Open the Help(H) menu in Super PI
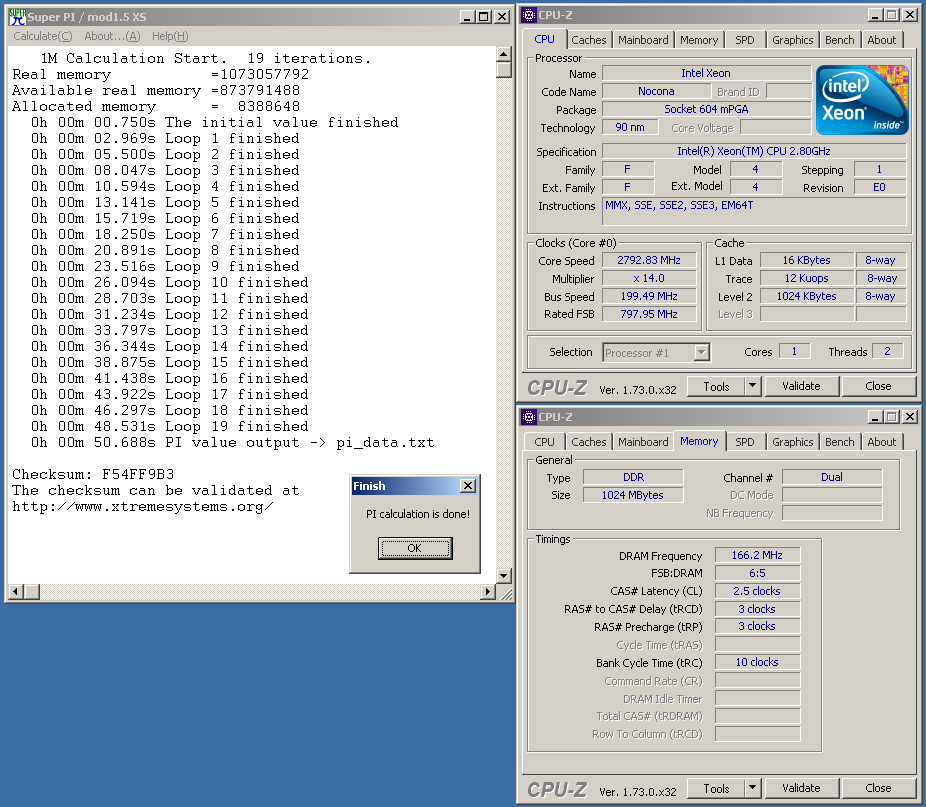 (x=170, y=36)
